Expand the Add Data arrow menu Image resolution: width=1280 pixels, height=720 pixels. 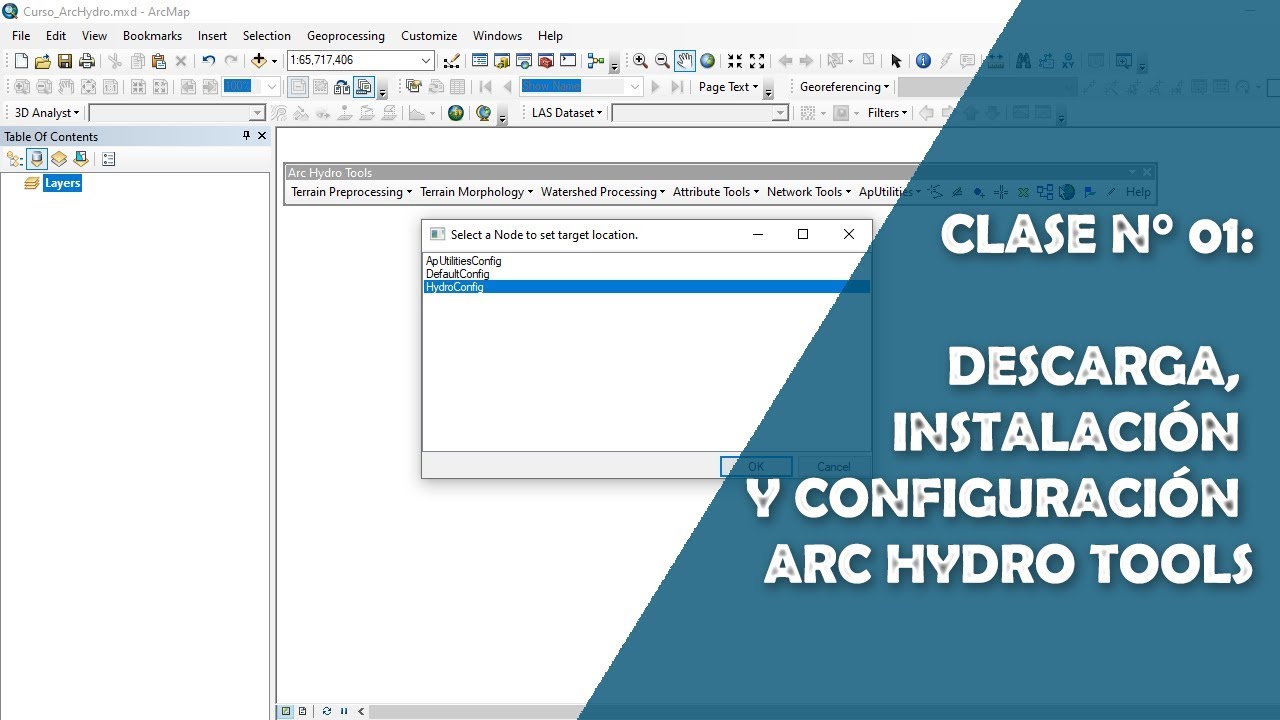(274, 61)
